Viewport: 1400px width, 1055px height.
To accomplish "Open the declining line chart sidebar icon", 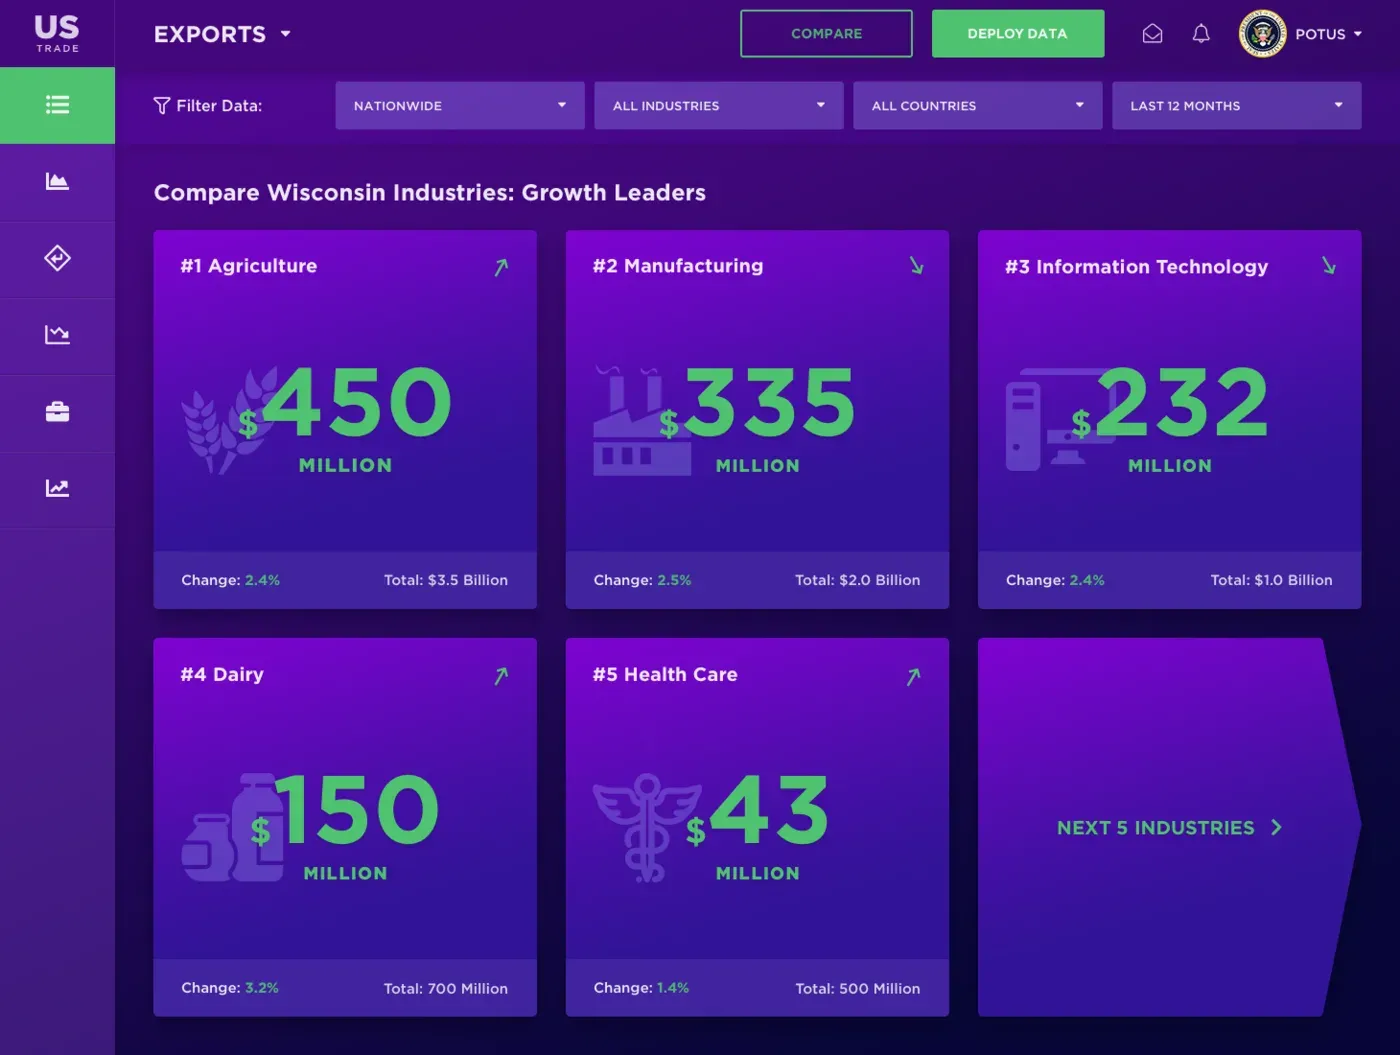I will point(57,334).
